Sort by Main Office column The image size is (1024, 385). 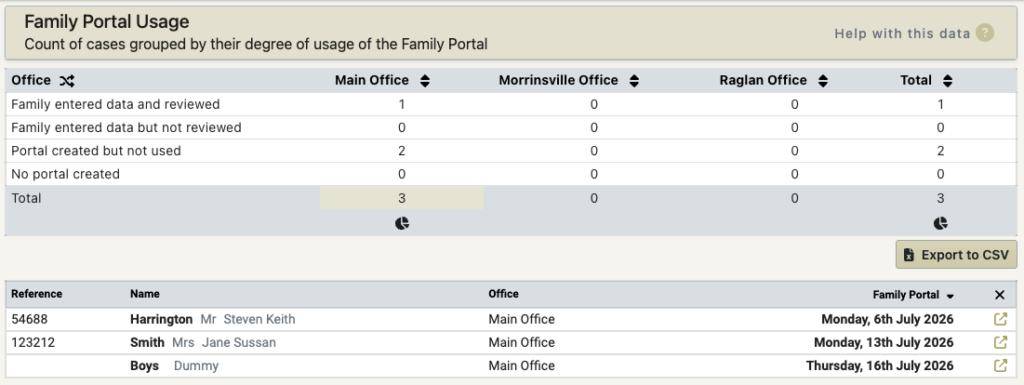click(x=425, y=81)
